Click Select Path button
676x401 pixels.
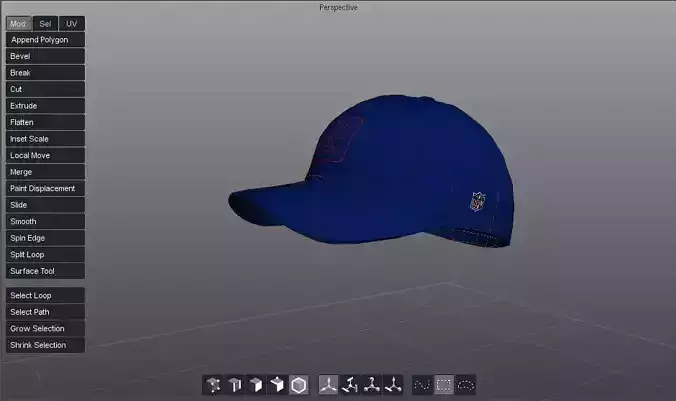click(45, 312)
